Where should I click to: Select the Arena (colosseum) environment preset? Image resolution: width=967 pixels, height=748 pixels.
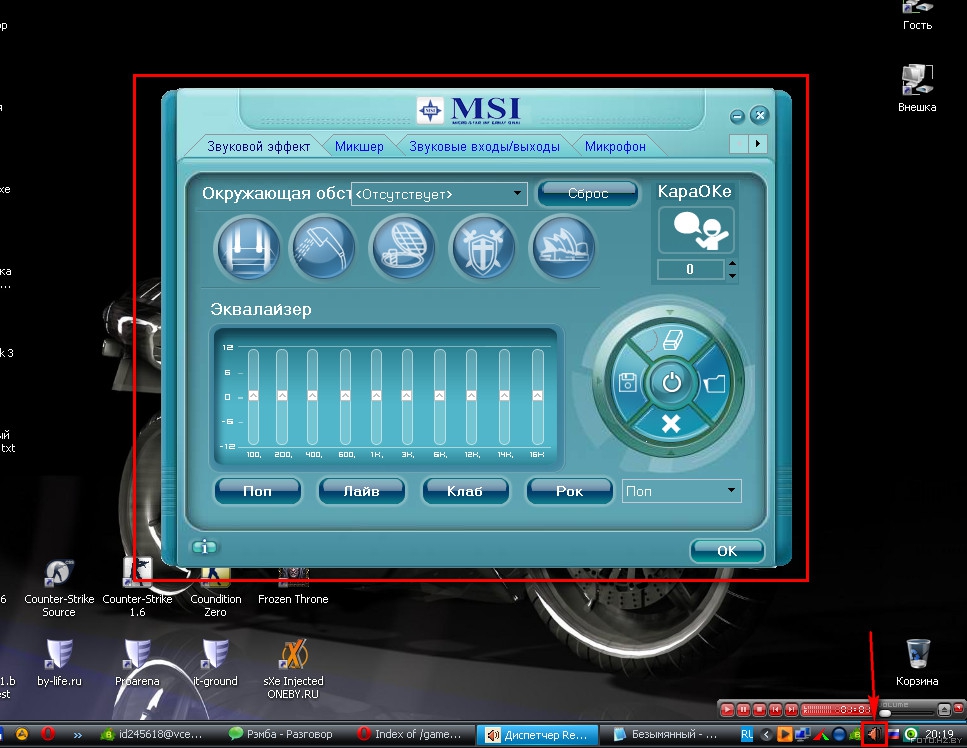pos(402,249)
